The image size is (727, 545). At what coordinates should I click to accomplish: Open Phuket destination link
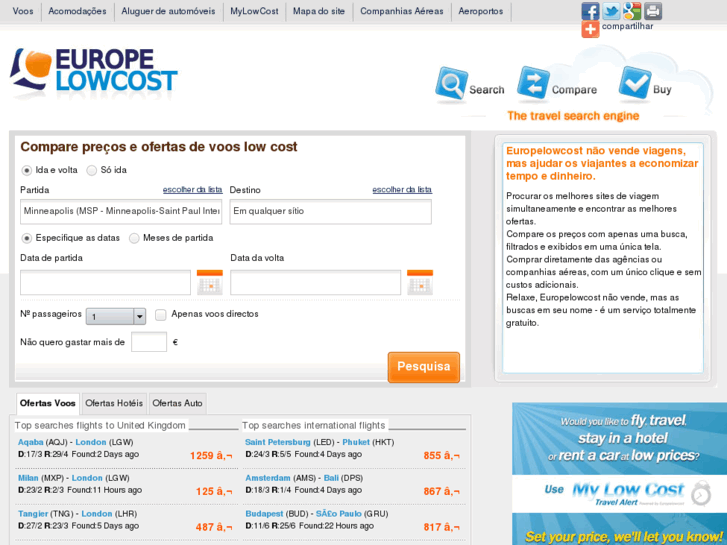(x=356, y=442)
